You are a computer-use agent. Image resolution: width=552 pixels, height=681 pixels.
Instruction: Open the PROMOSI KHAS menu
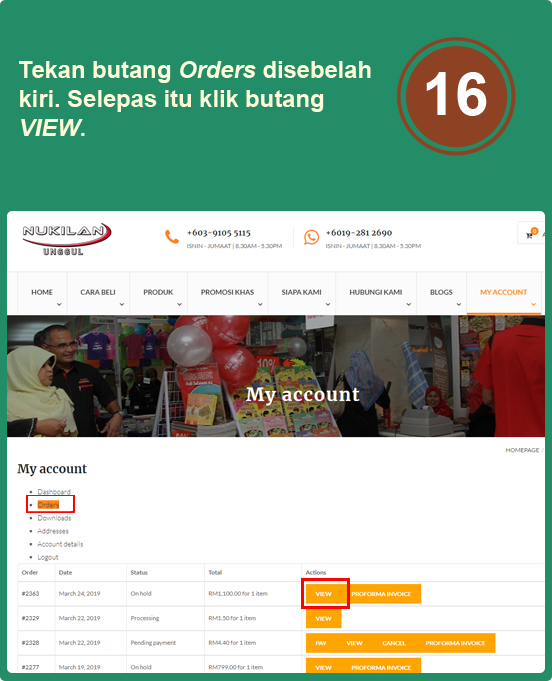227,292
